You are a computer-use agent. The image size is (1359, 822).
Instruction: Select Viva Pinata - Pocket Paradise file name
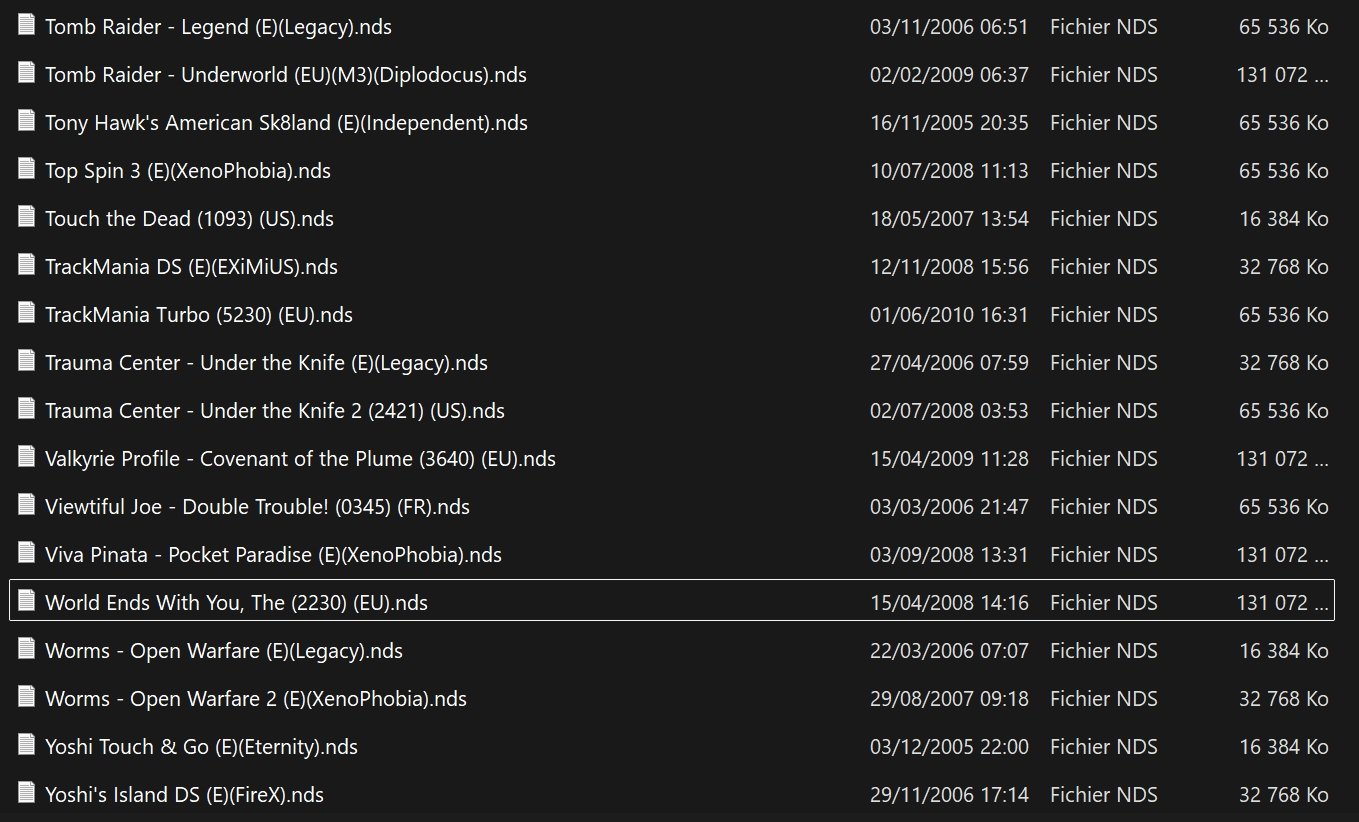pos(273,555)
